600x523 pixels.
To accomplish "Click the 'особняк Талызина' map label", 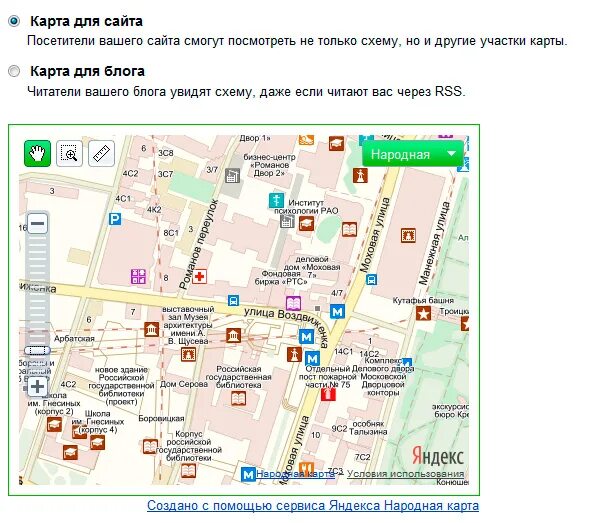I will tap(368, 428).
